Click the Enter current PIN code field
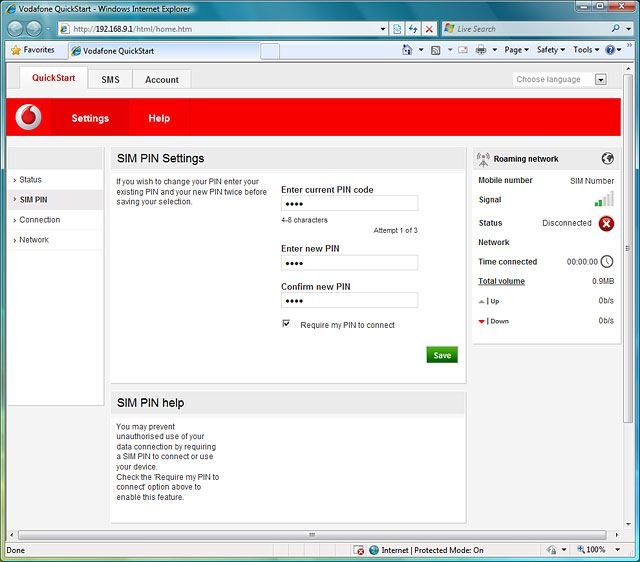The image size is (640, 562). (x=349, y=204)
